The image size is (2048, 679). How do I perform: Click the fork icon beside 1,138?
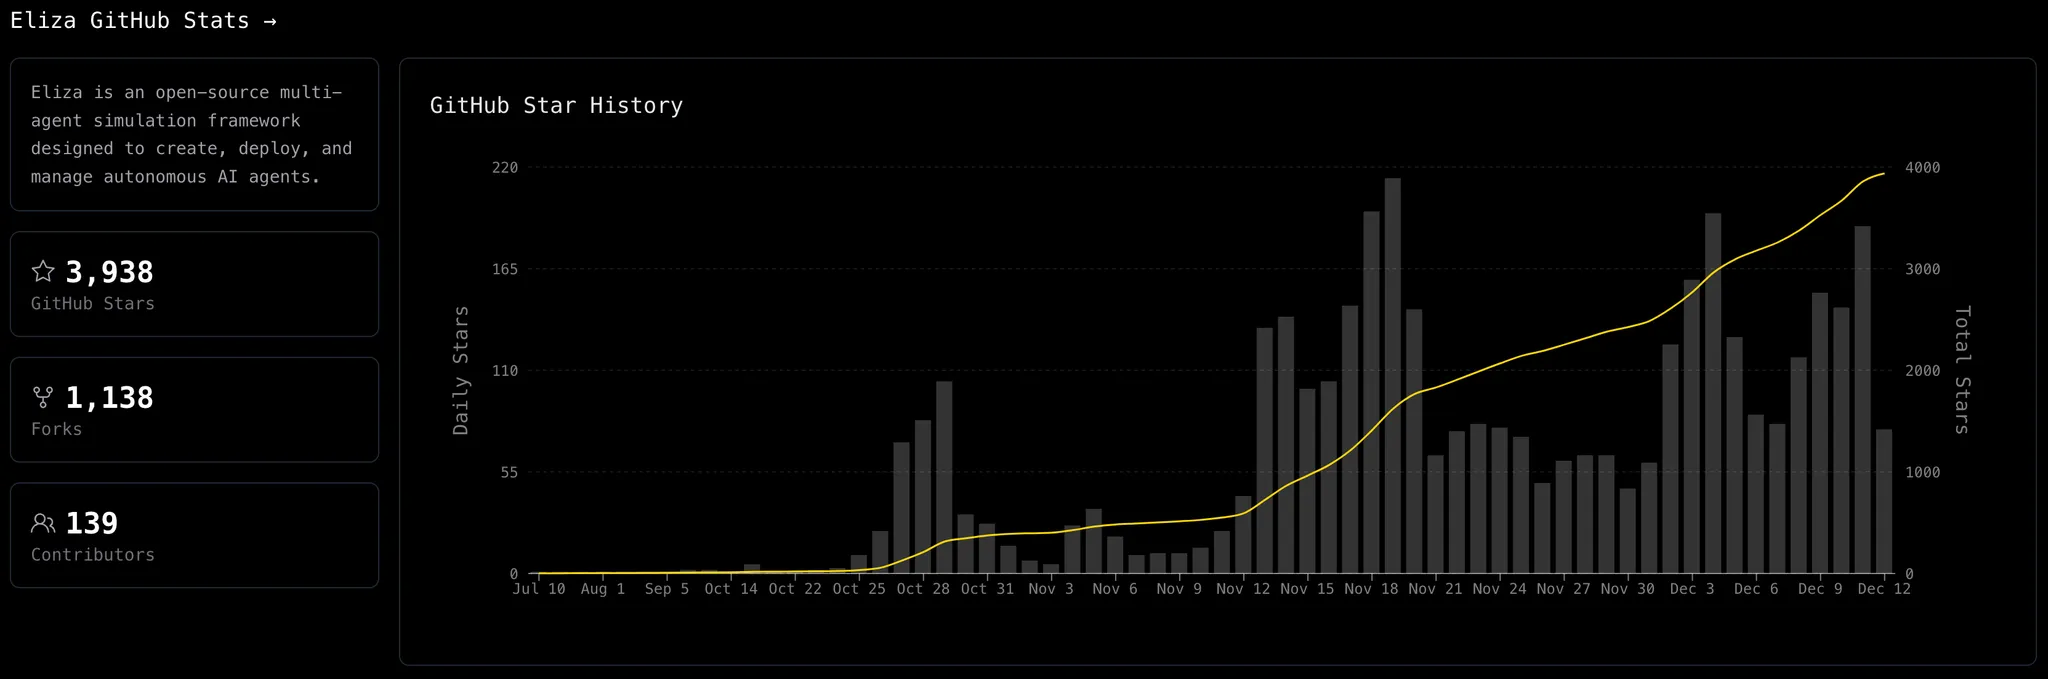tap(43, 397)
